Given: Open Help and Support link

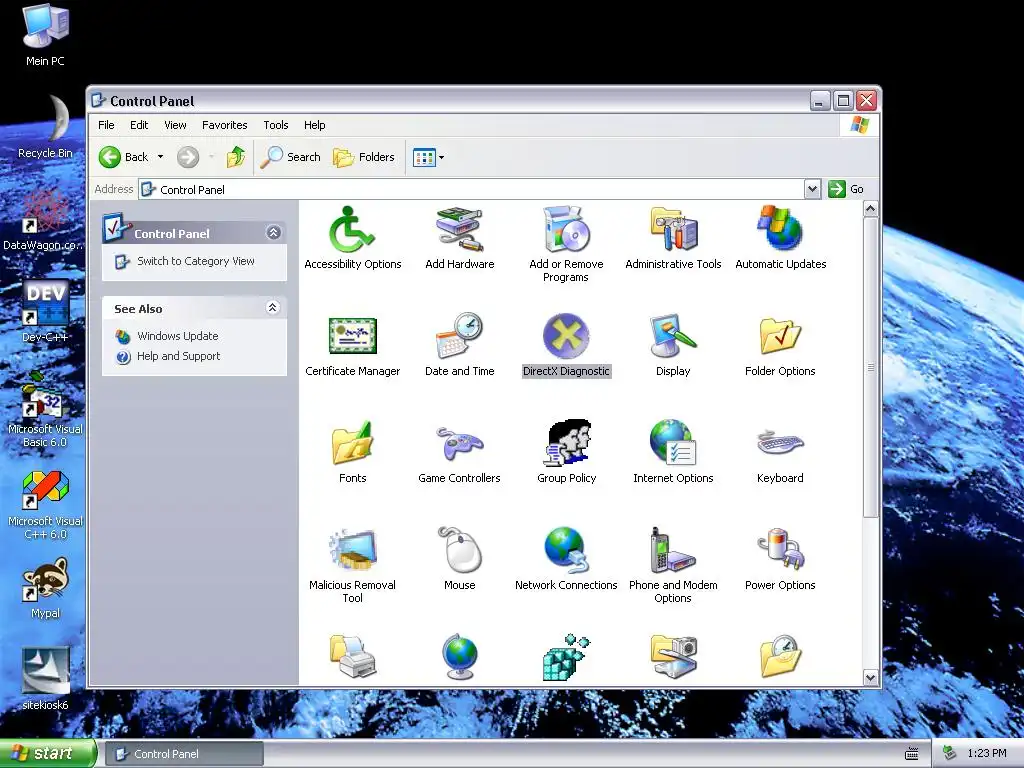Looking at the screenshot, I should point(178,356).
